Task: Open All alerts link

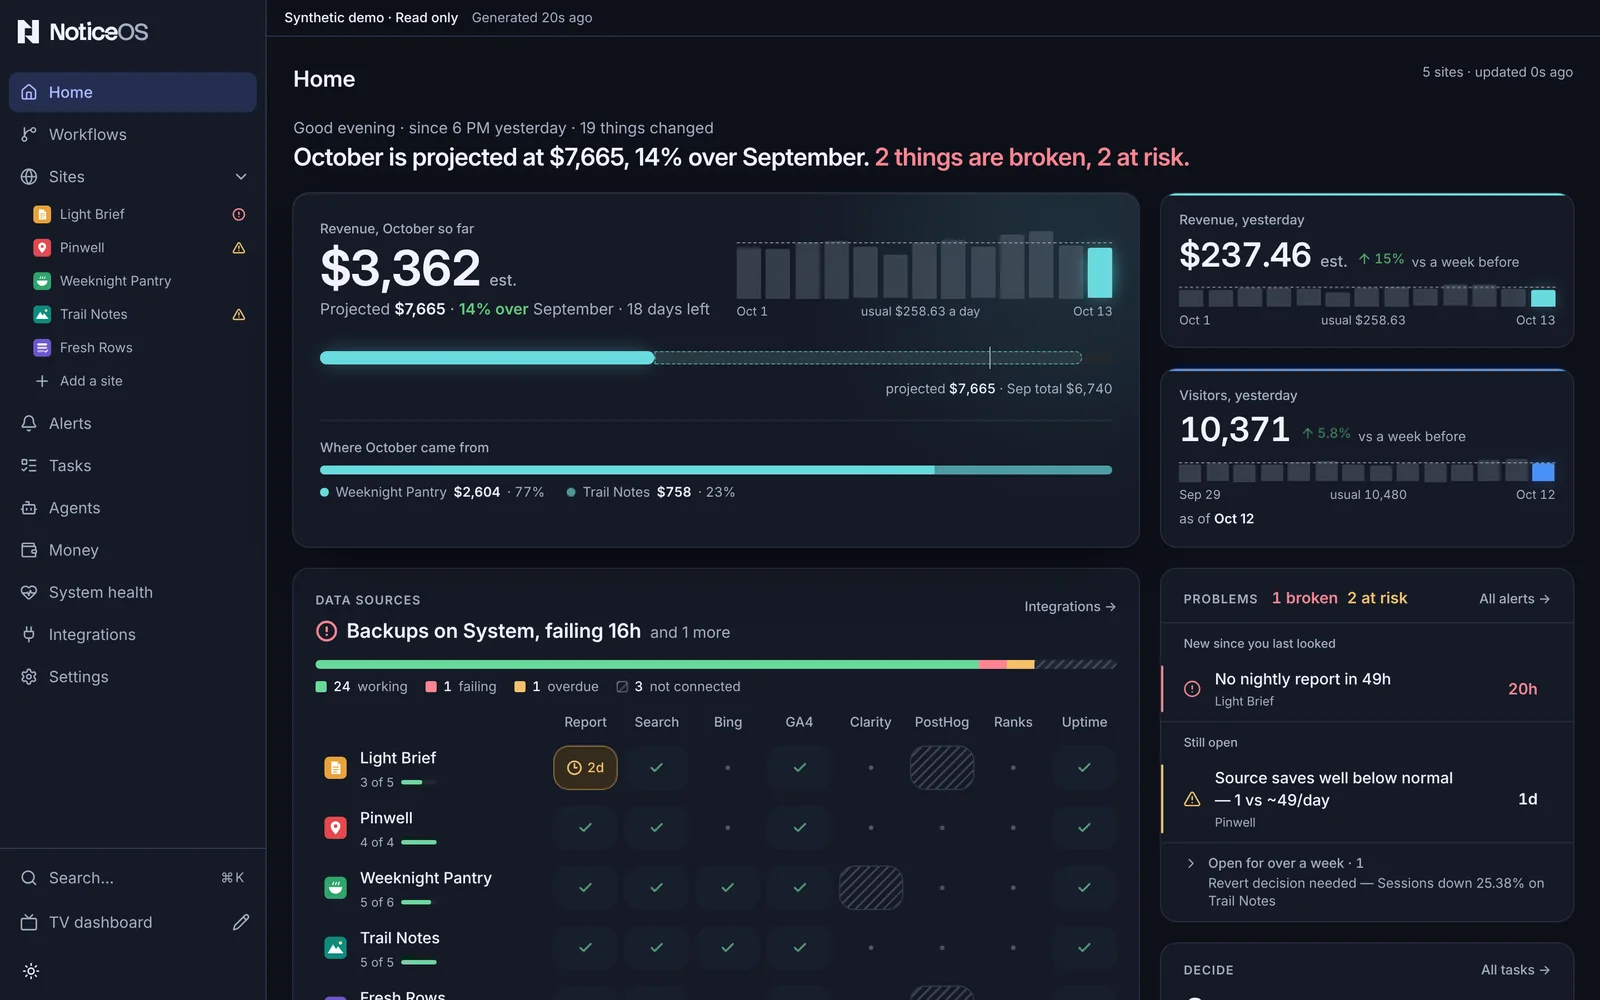Action: 1514,599
